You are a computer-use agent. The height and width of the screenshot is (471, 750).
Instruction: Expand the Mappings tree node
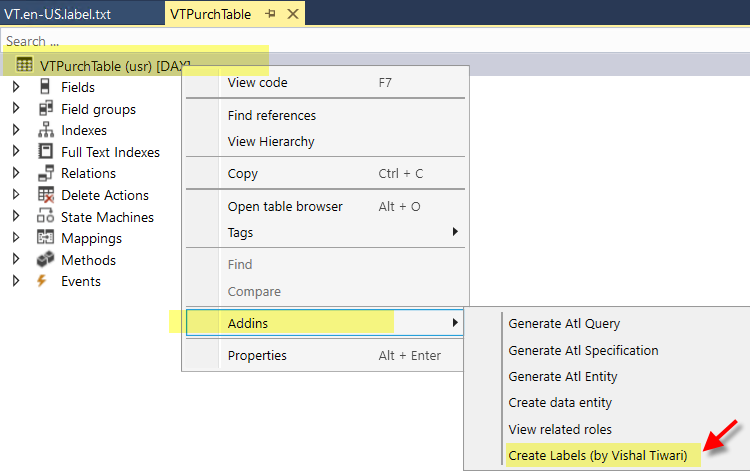click(x=16, y=237)
